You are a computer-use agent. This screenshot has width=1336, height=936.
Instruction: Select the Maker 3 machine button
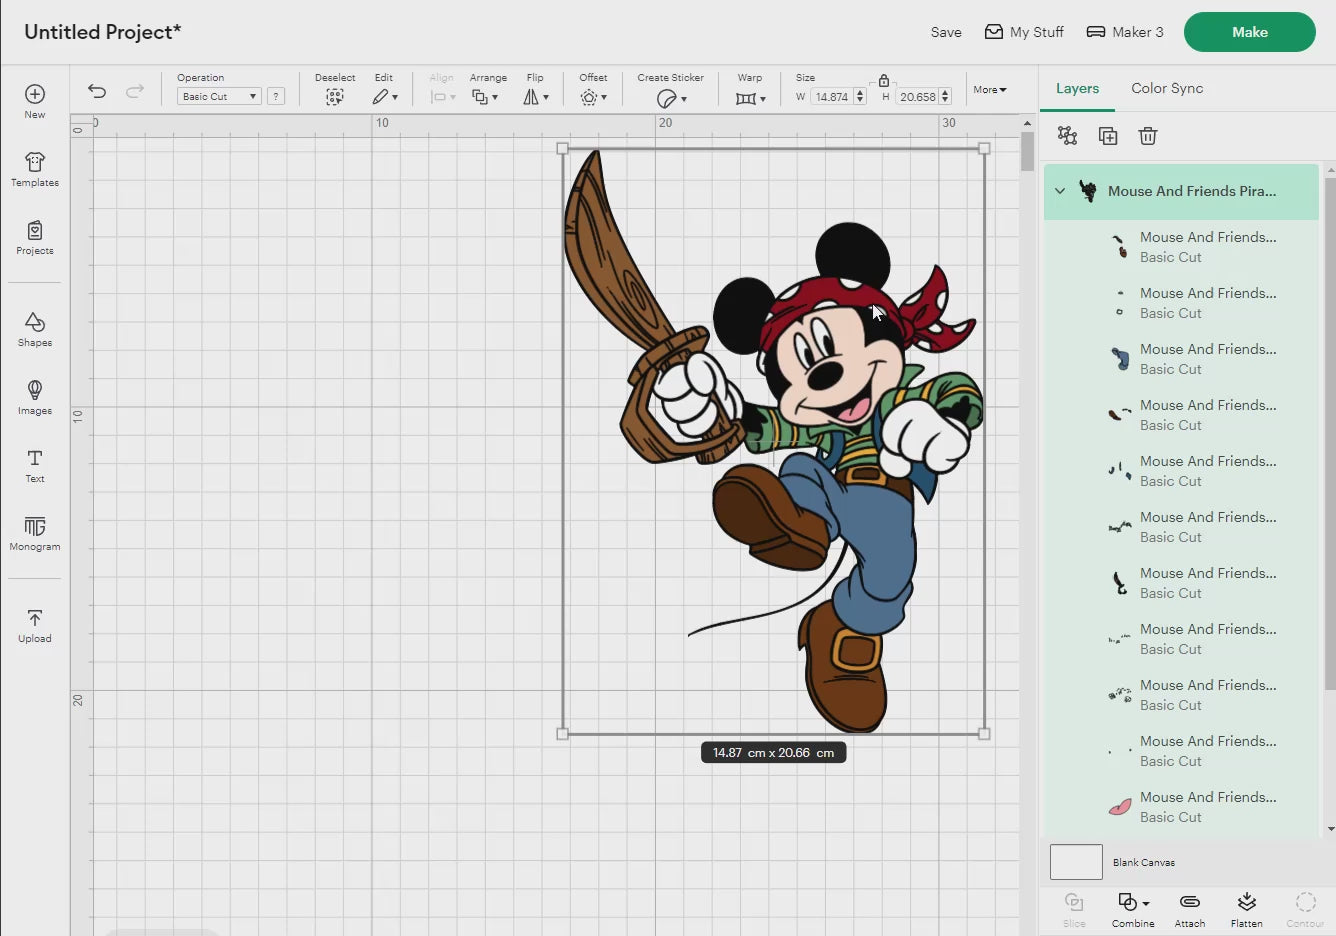pos(1125,32)
